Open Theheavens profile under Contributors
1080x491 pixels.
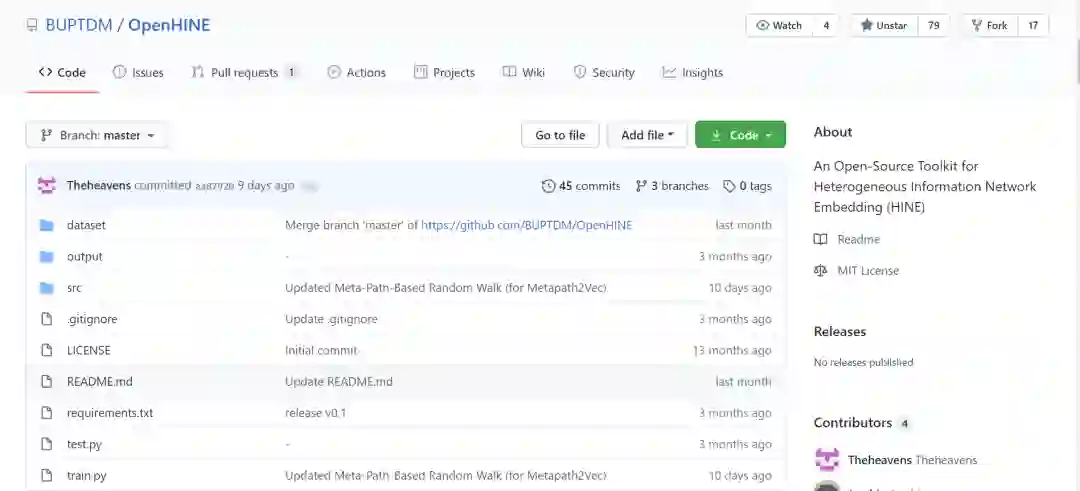tap(913, 460)
